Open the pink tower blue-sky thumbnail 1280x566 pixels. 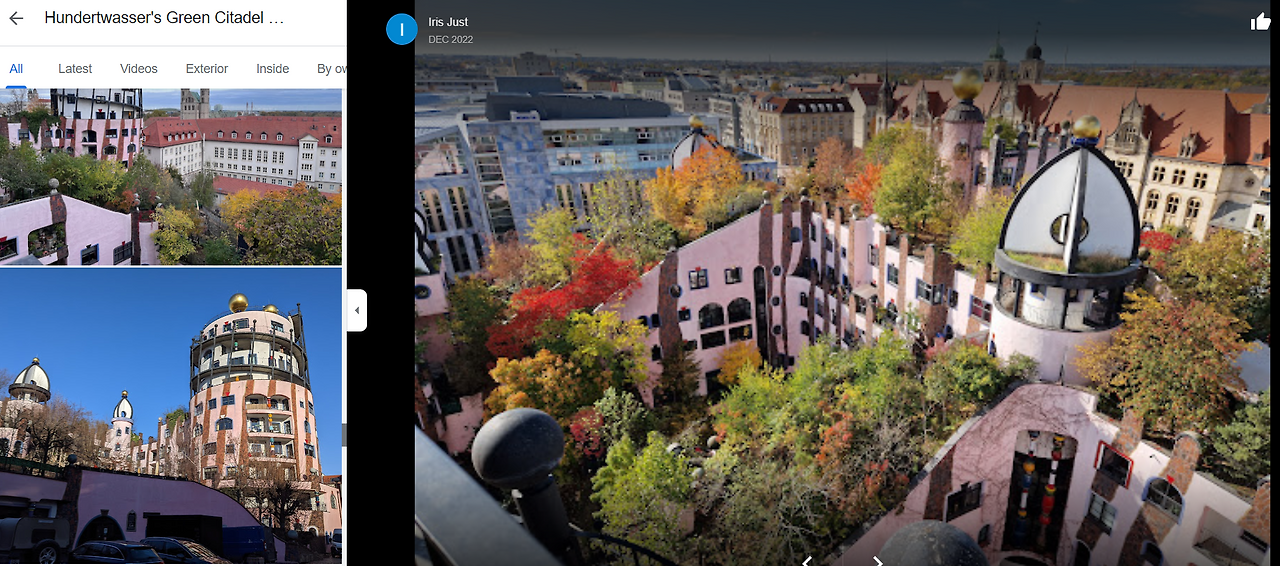(171, 415)
